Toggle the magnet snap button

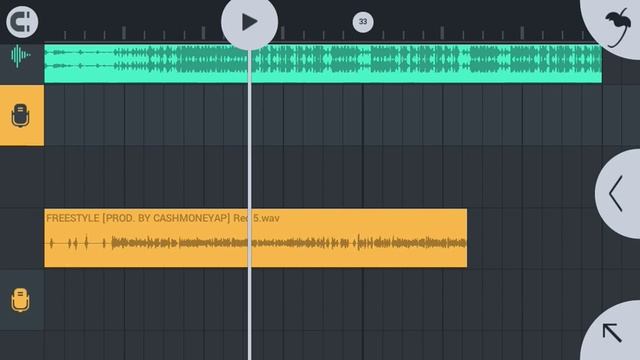point(22,22)
